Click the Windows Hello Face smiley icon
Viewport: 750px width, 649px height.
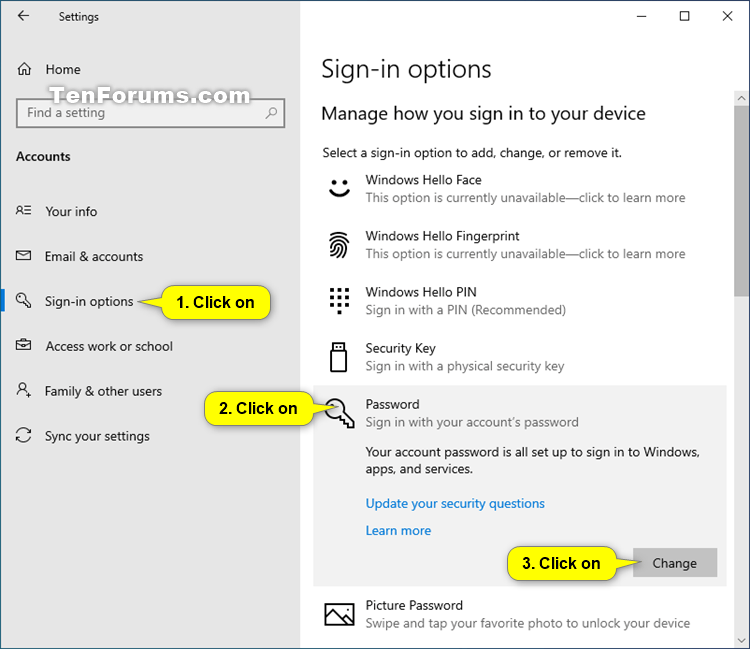pos(339,188)
